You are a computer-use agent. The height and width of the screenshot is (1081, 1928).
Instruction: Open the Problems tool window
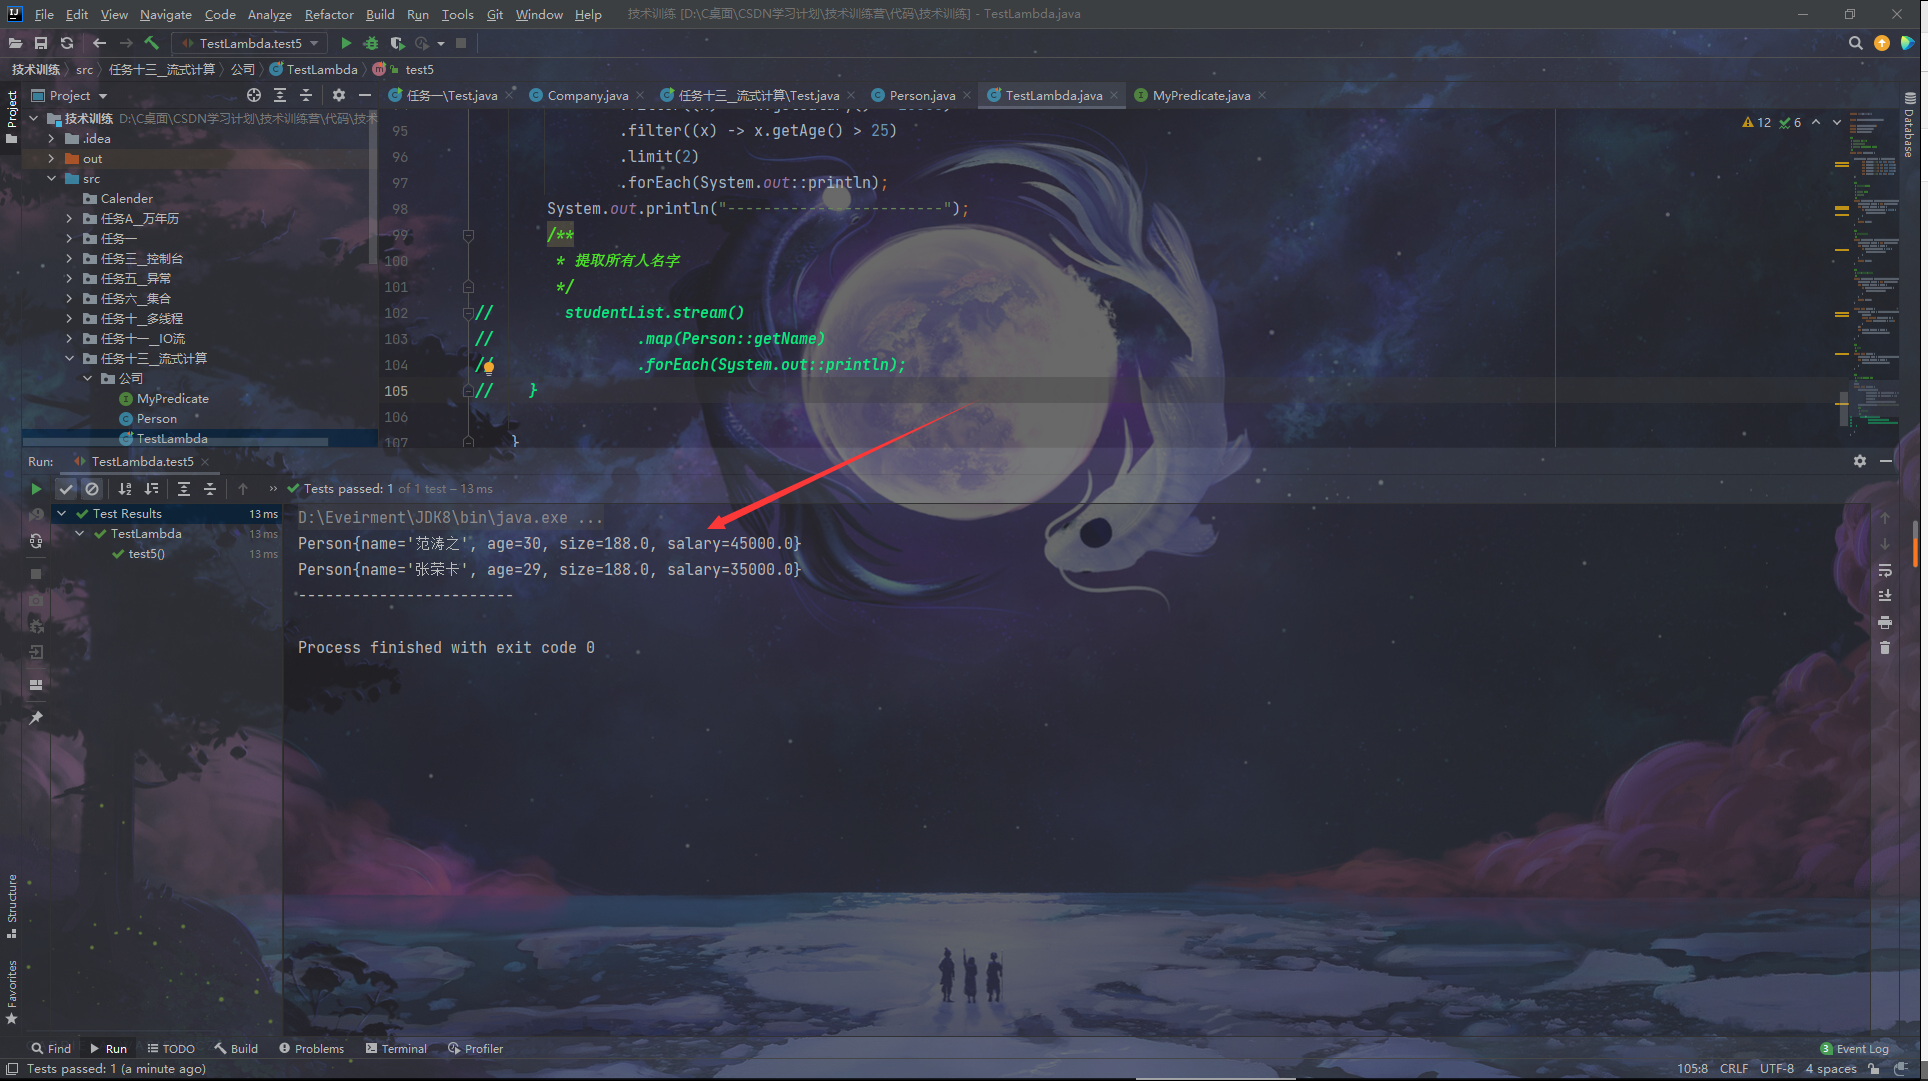point(311,1049)
